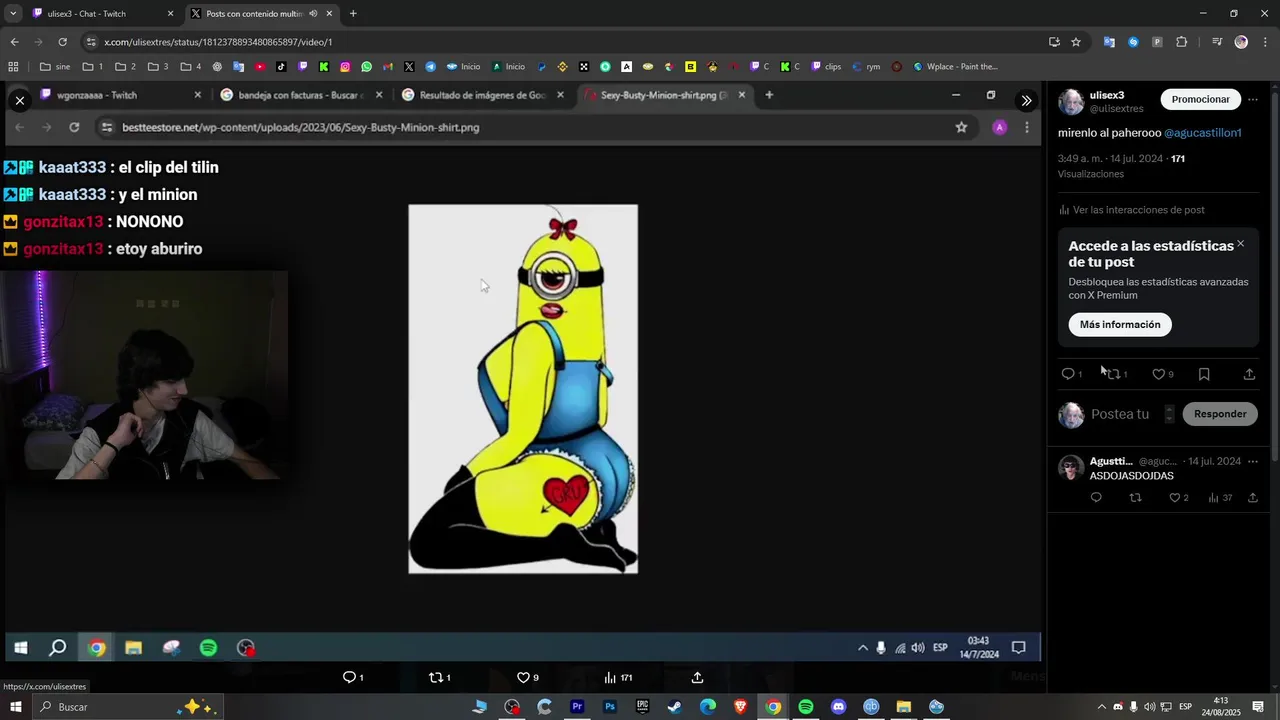Click the Responder button
The width and height of the screenshot is (1280, 720).
1220,414
